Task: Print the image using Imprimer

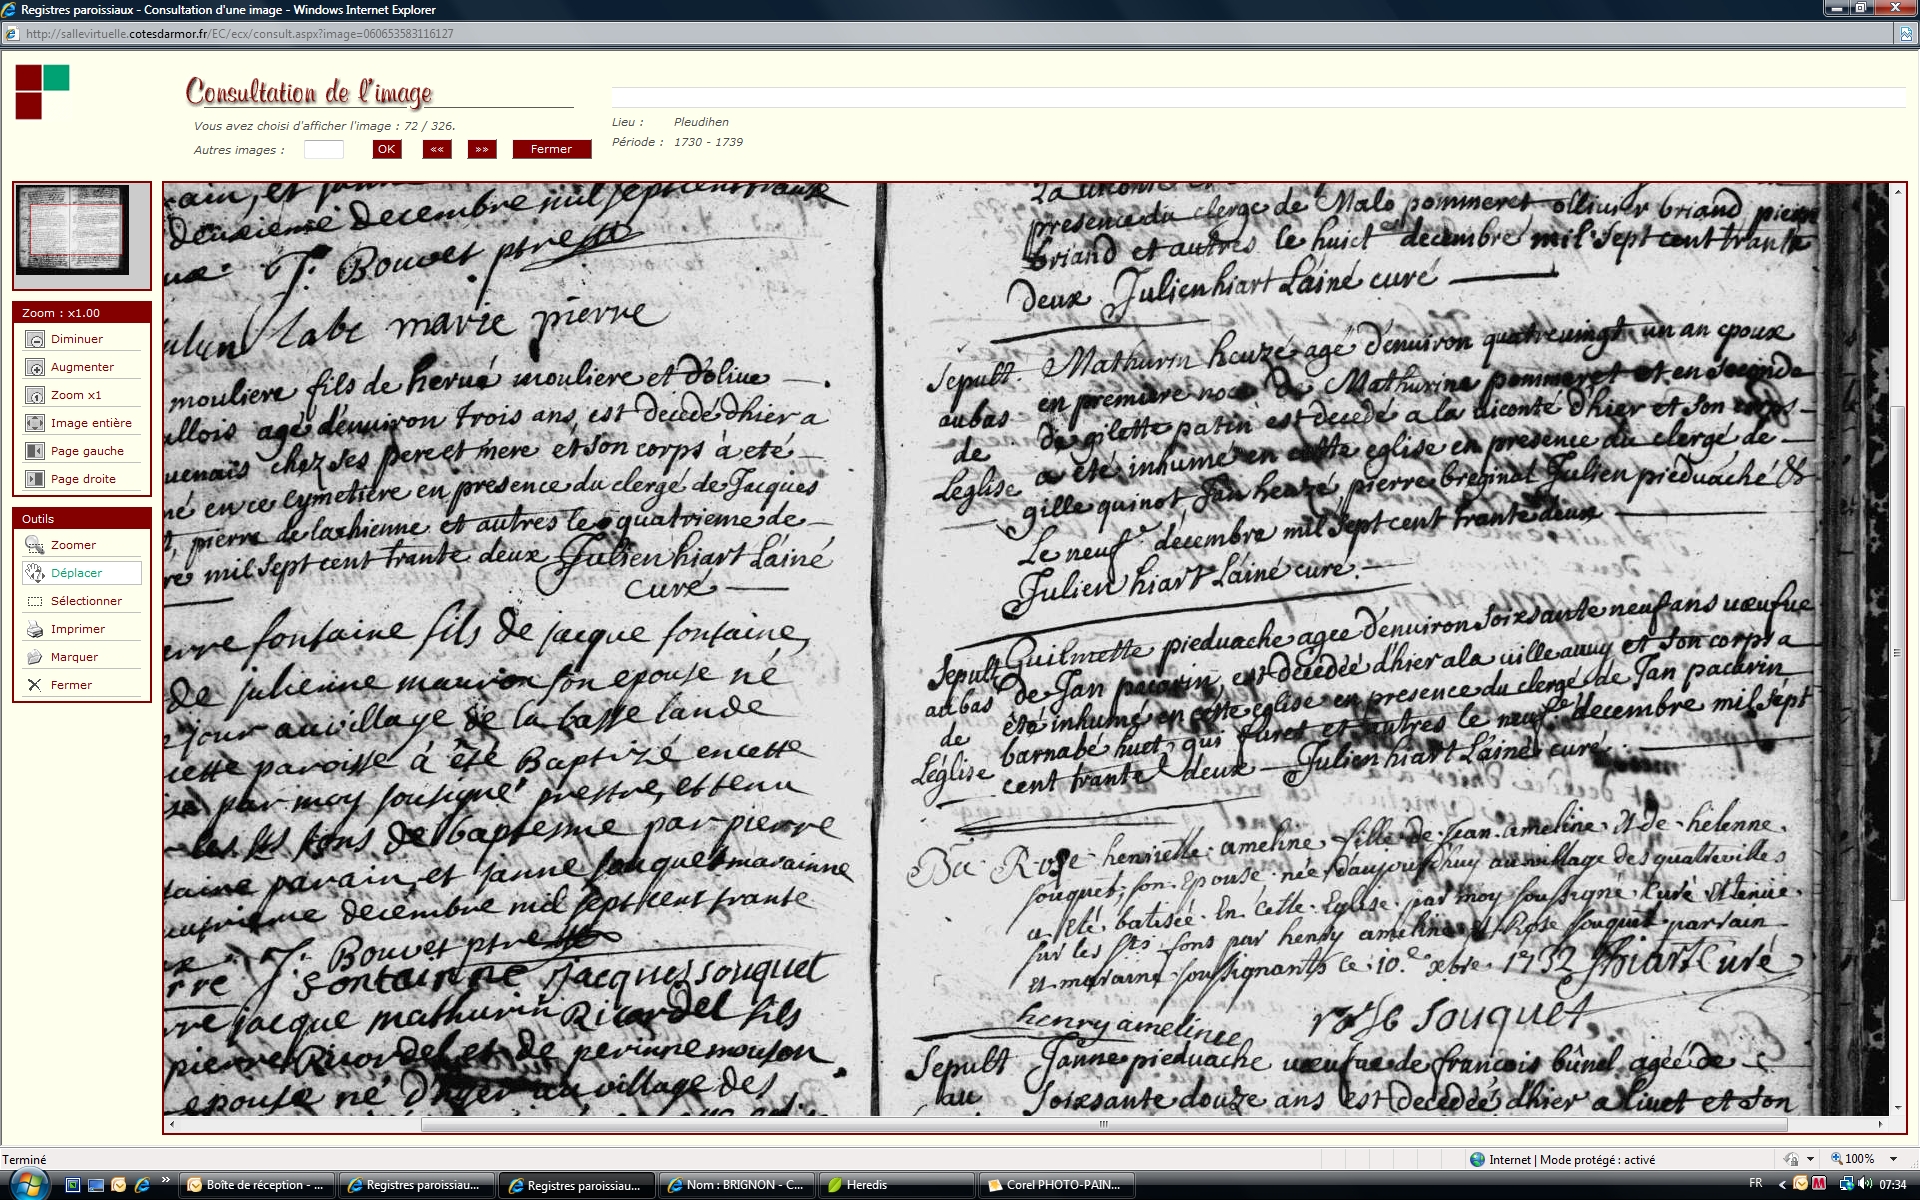Action: tap(36, 630)
